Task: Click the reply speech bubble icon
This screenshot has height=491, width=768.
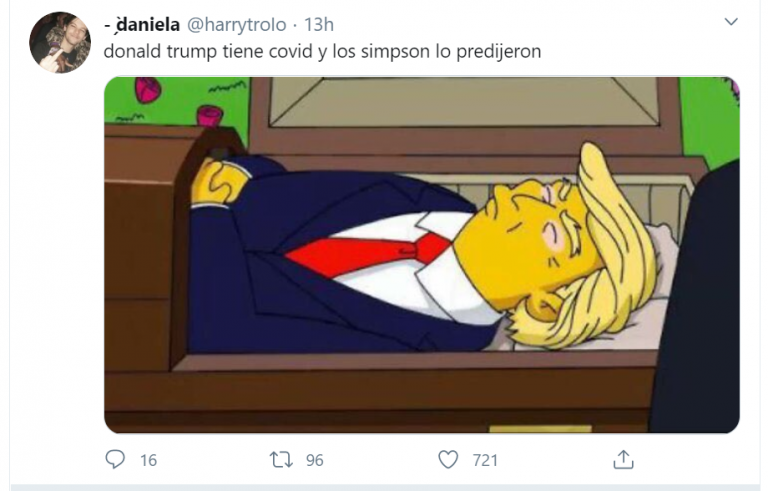Action: click(115, 460)
